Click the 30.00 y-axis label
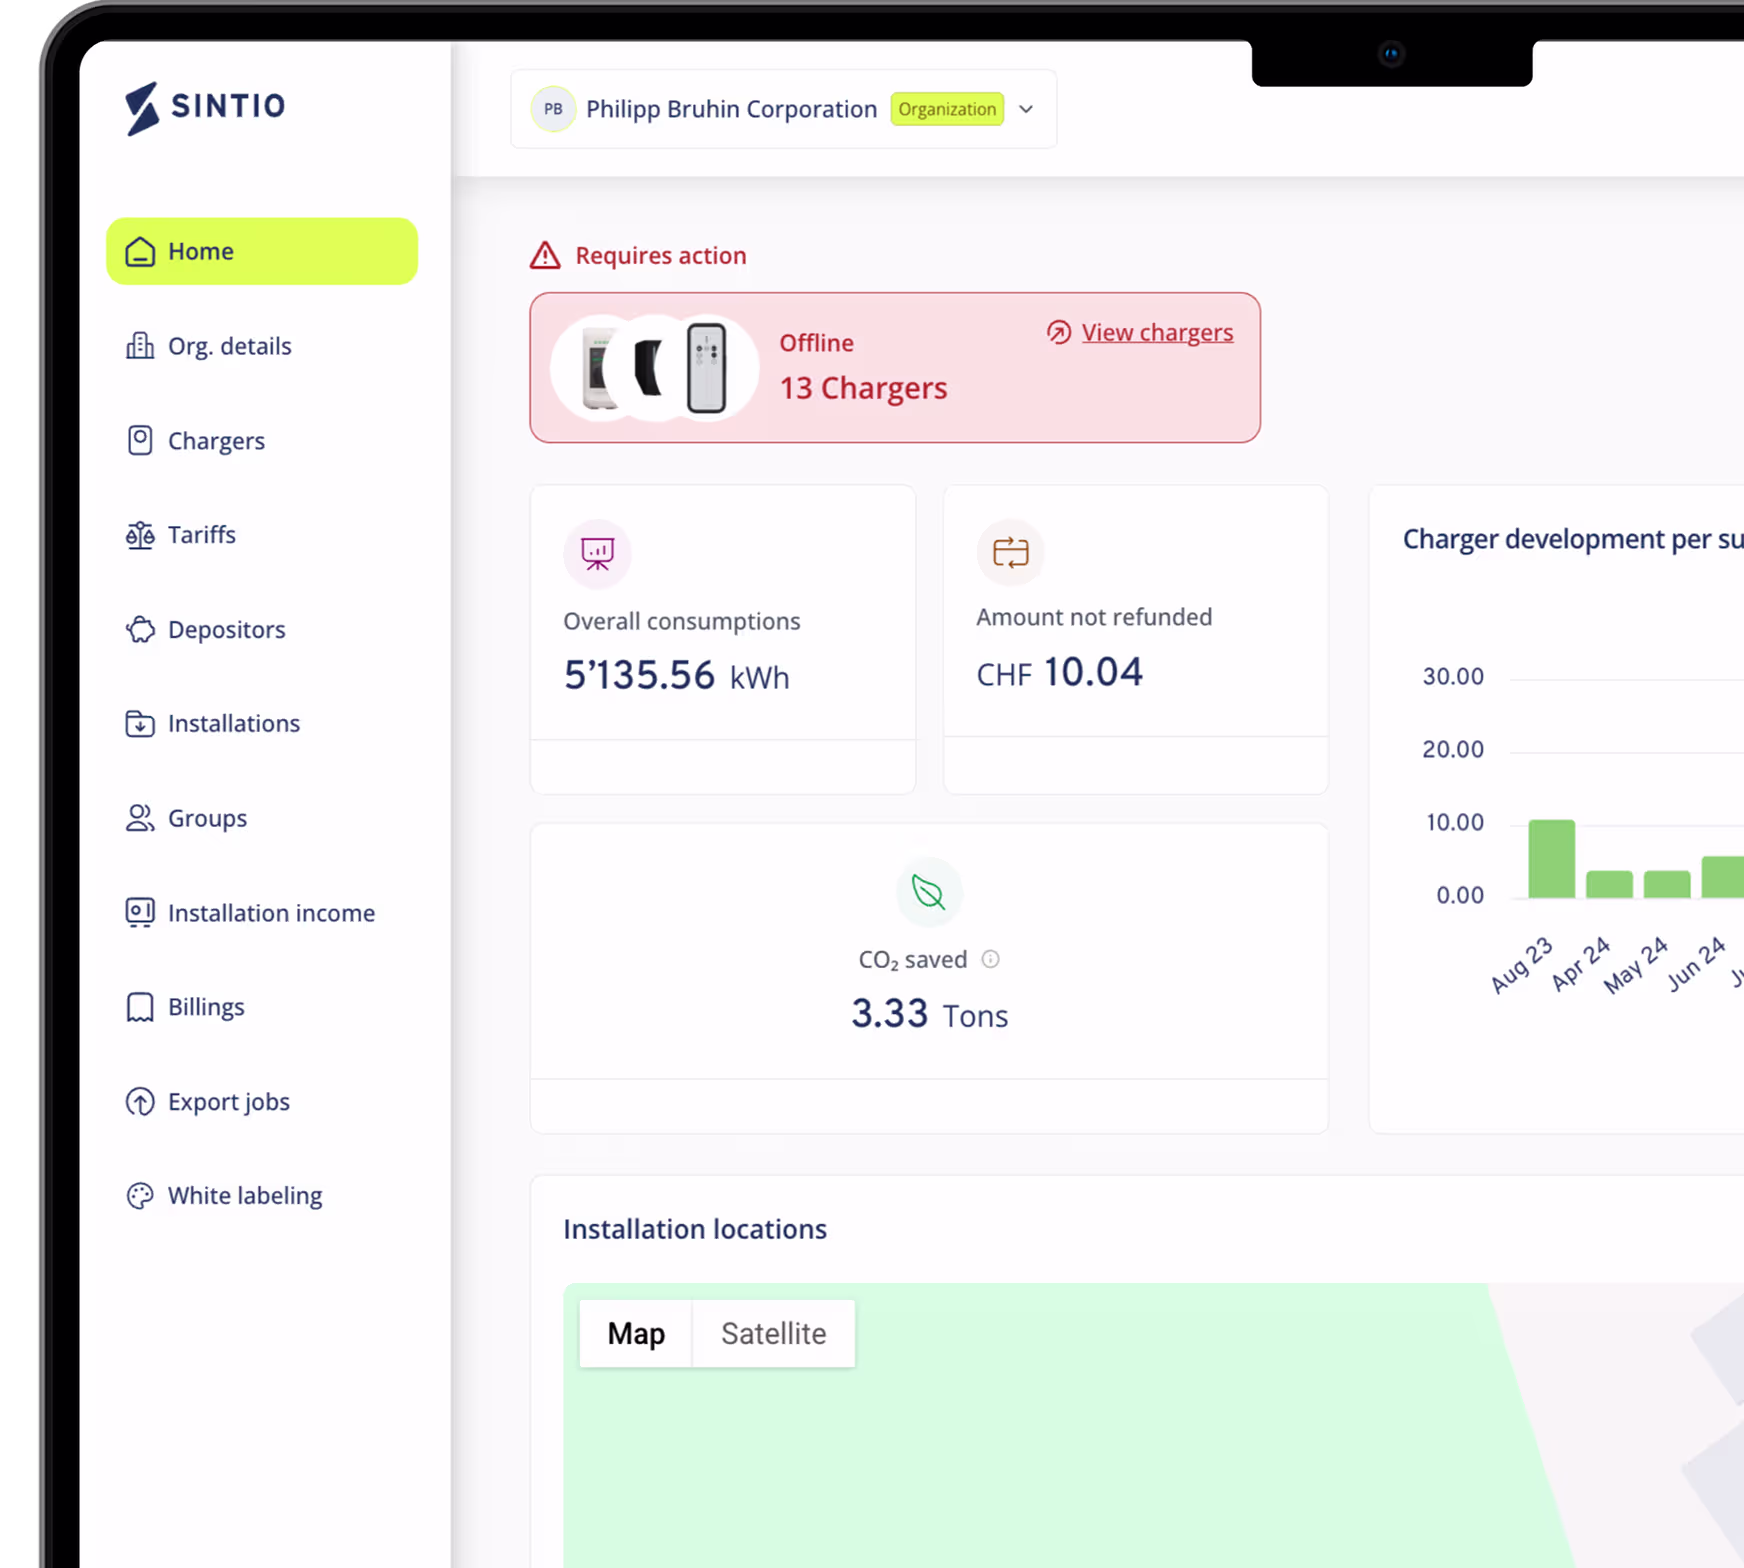Viewport: 1744px width, 1568px height. (x=1453, y=676)
